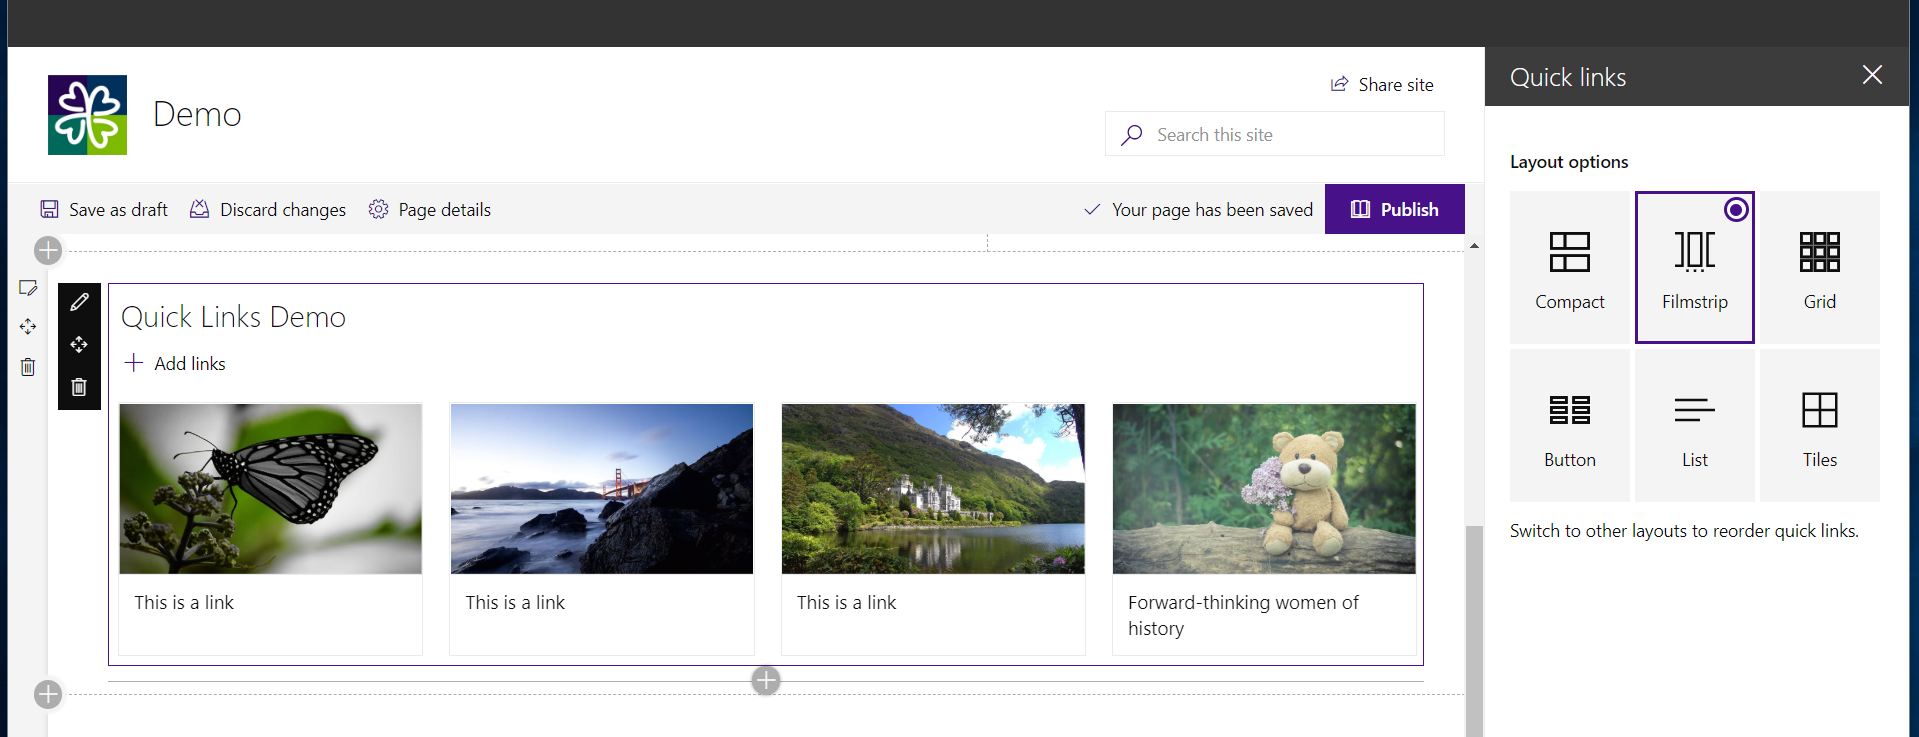Select the List layout option
This screenshot has width=1919, height=737.
(1695, 425)
